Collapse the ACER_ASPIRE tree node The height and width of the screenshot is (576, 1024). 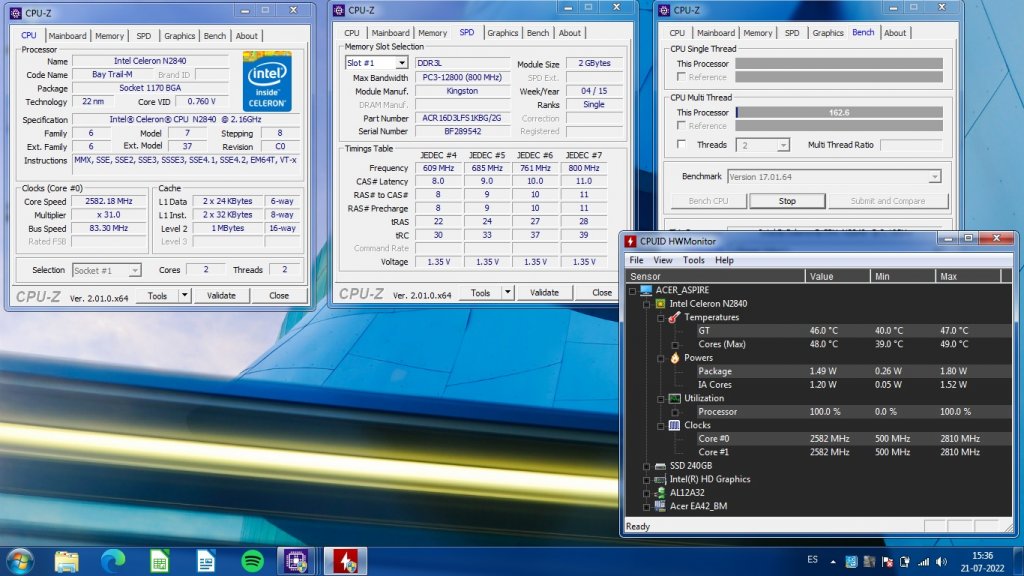click(x=632, y=291)
